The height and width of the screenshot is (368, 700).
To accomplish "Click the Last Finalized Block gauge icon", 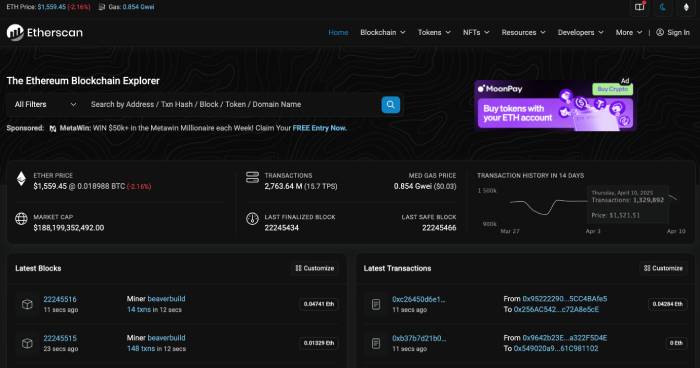I will pos(252,219).
